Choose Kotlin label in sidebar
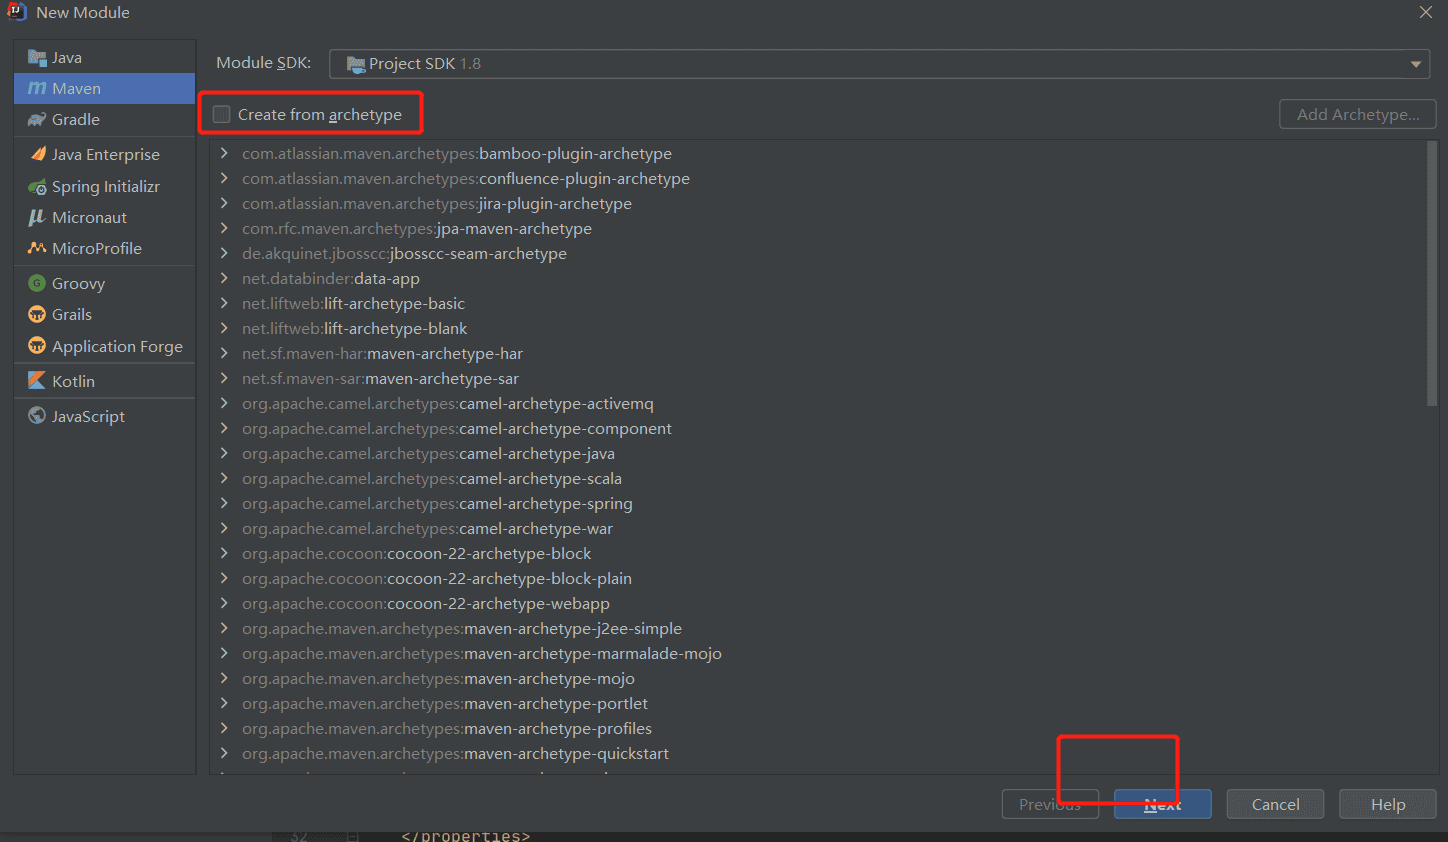Screen dimensions: 1448x842 coord(73,381)
